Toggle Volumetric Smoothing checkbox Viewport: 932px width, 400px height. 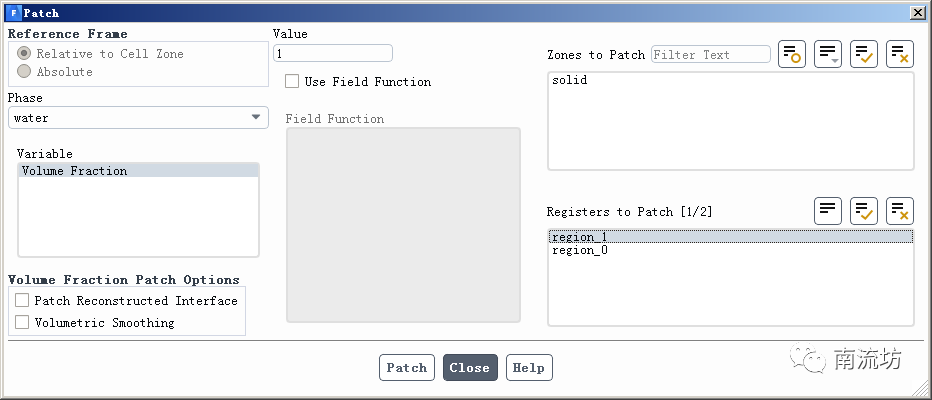click(x=22, y=322)
